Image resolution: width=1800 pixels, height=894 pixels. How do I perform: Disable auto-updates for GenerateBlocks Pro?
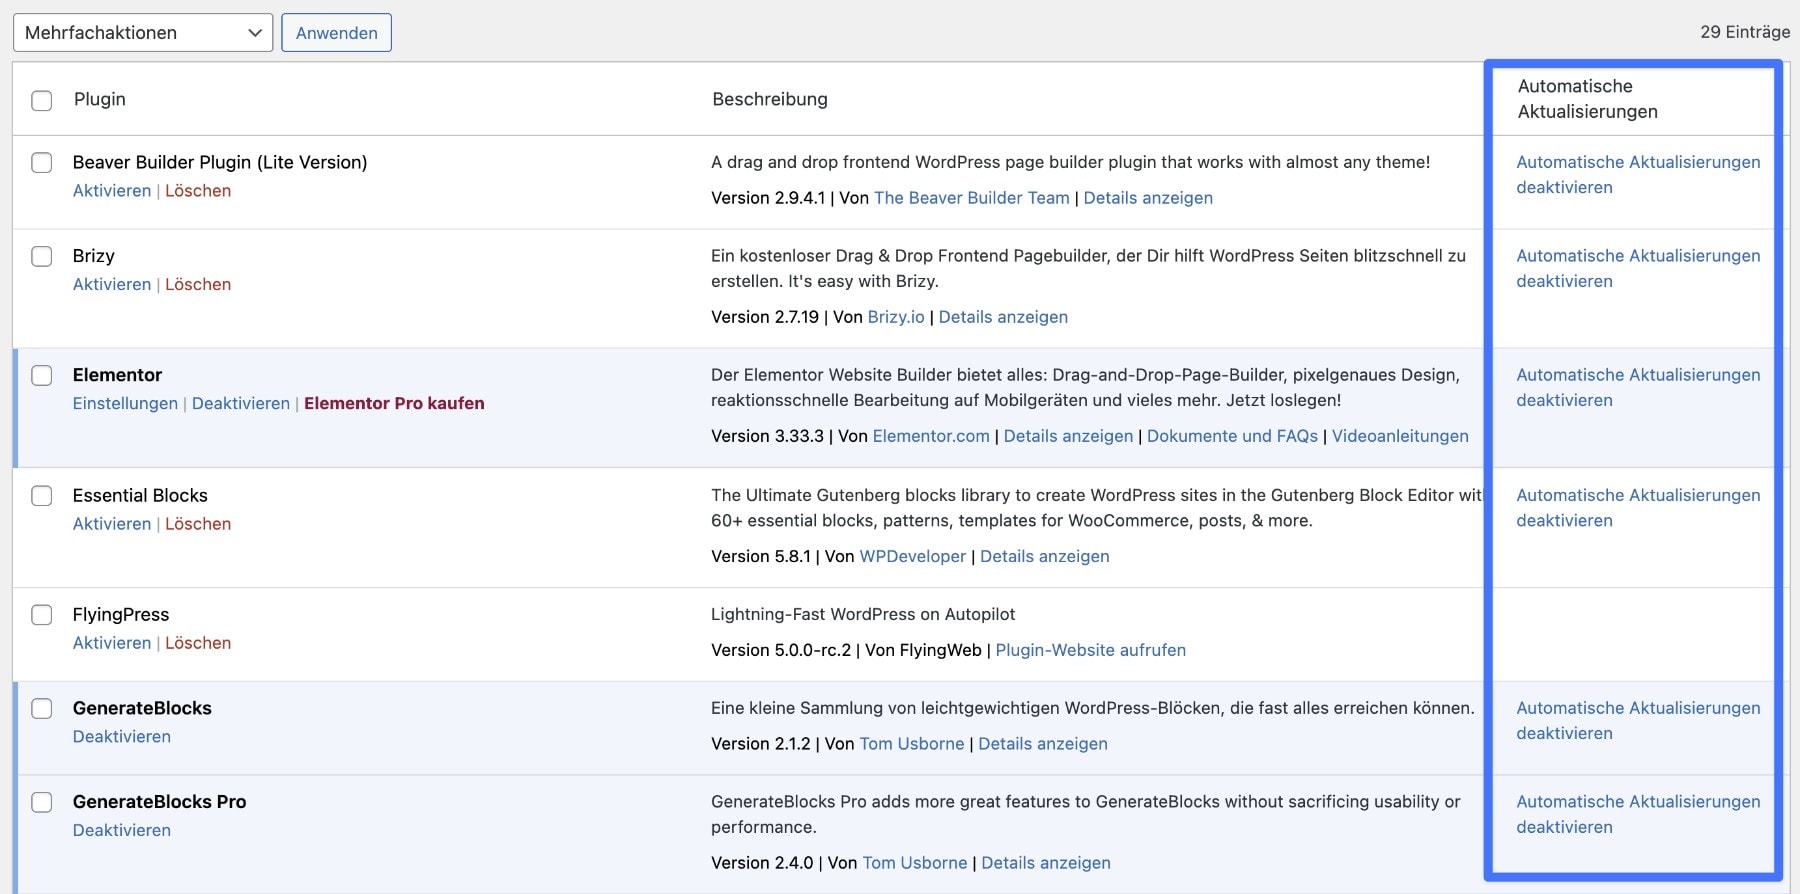(x=1638, y=815)
